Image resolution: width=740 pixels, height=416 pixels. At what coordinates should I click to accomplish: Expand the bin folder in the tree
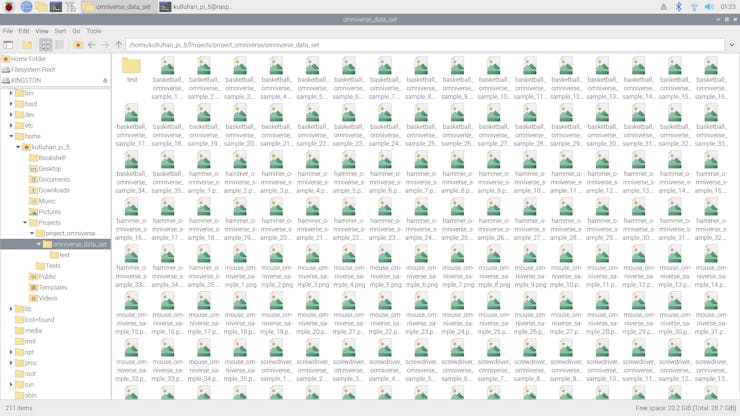11,93
